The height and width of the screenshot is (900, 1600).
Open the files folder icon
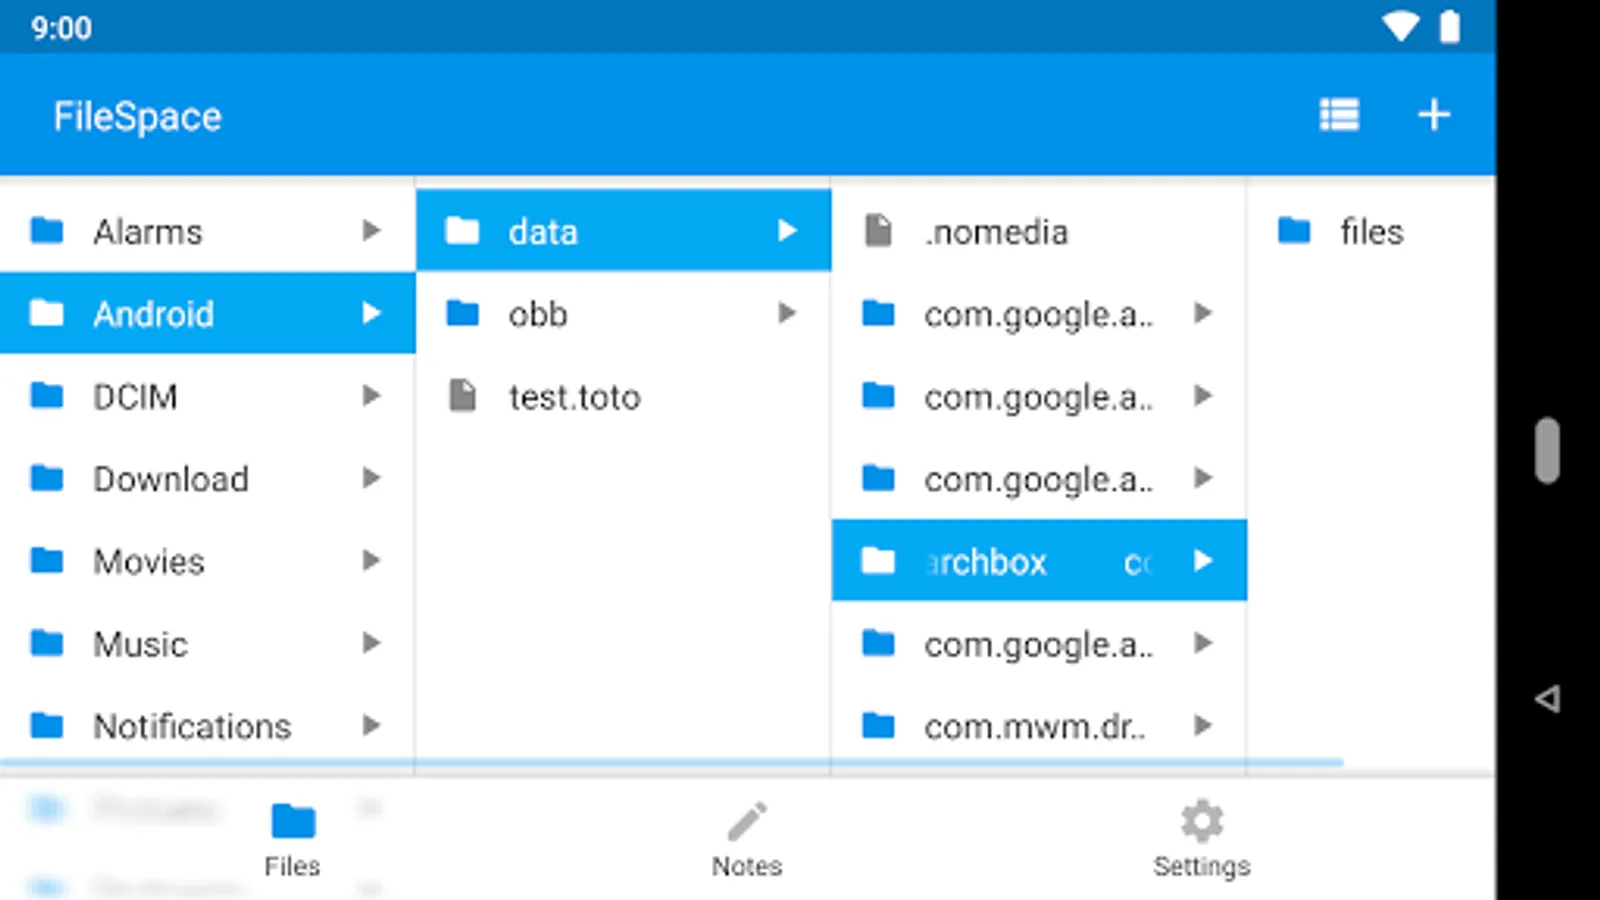[x=1294, y=231]
